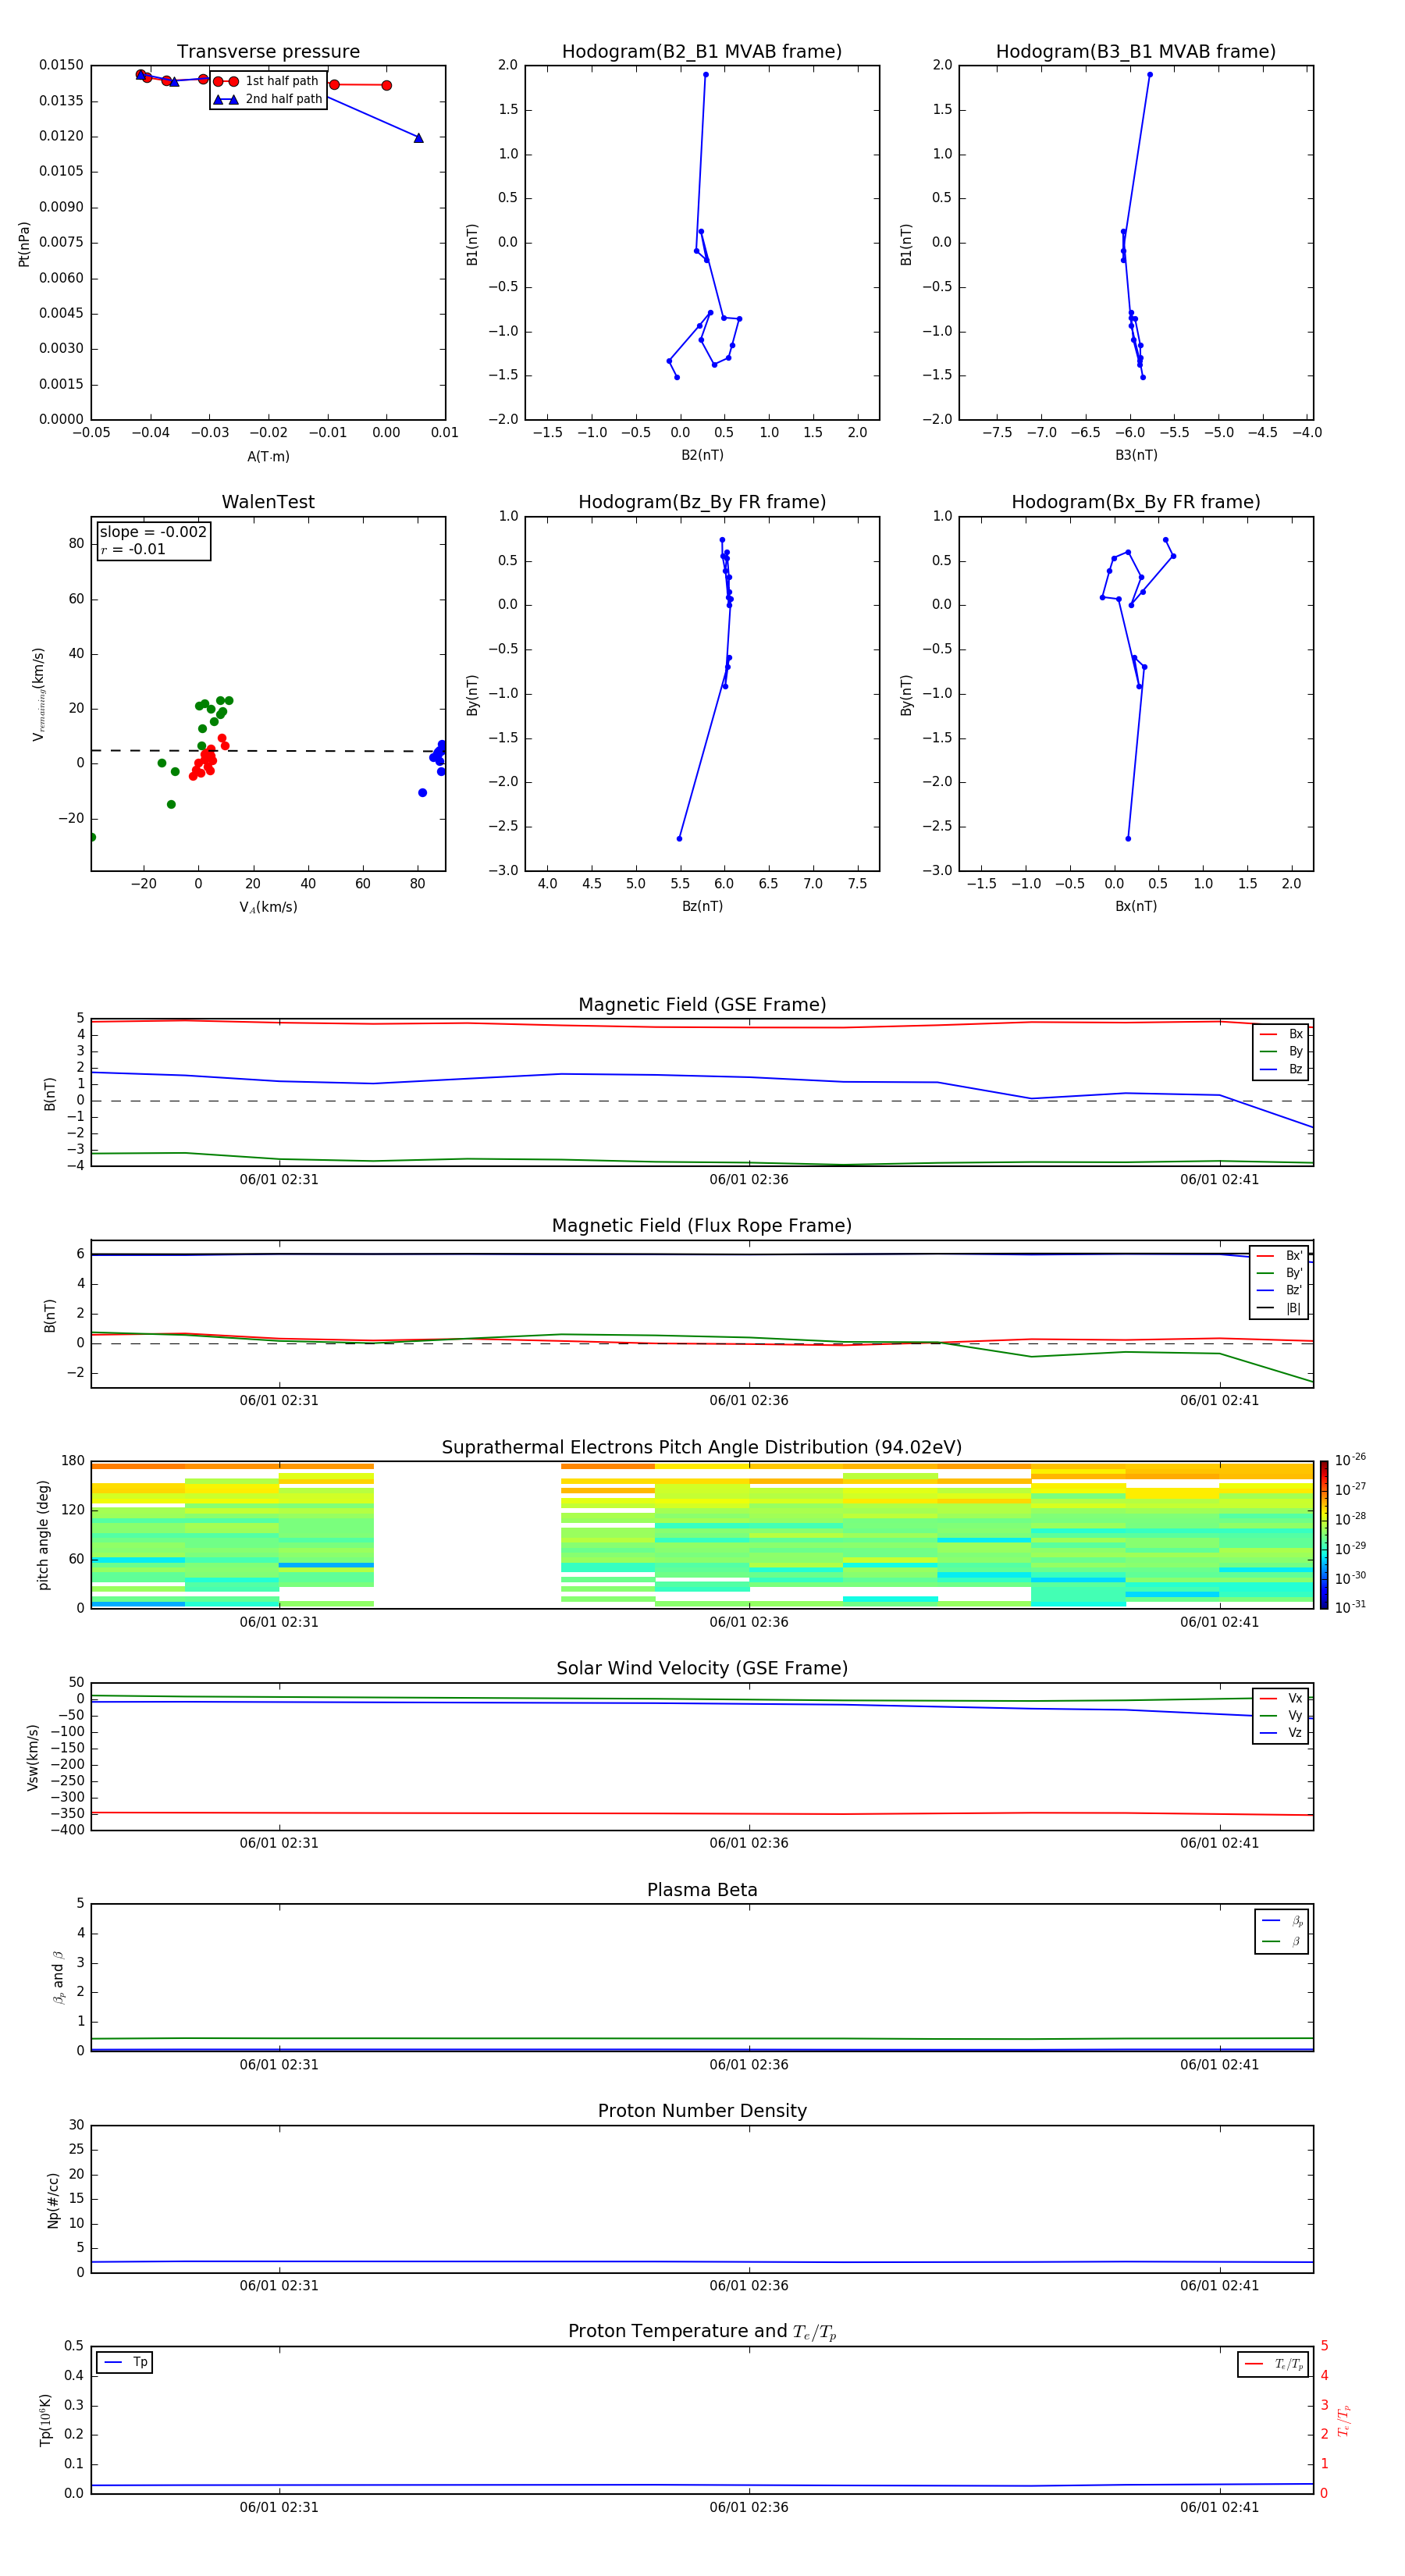
Task: Click the 'slope = -0.002' annotation
Action: tap(153, 532)
